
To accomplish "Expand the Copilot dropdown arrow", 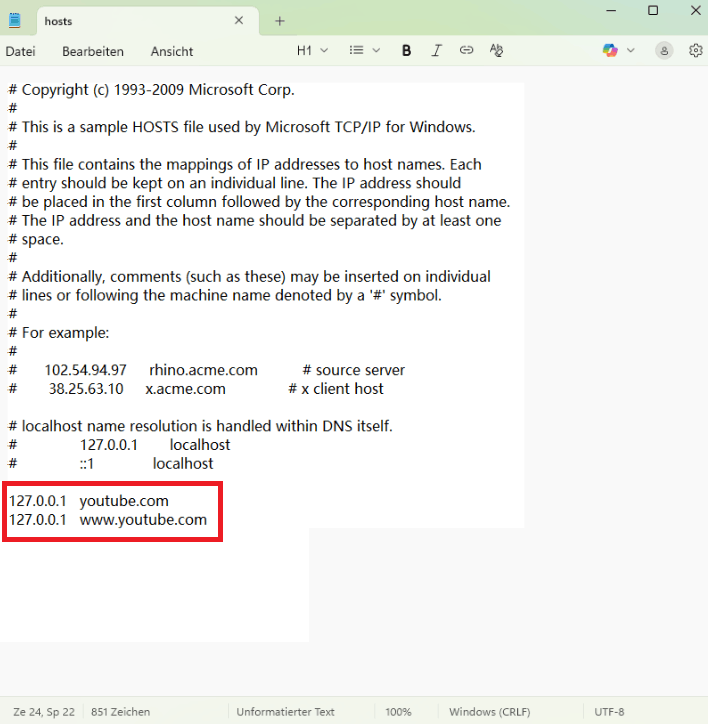I will point(631,50).
